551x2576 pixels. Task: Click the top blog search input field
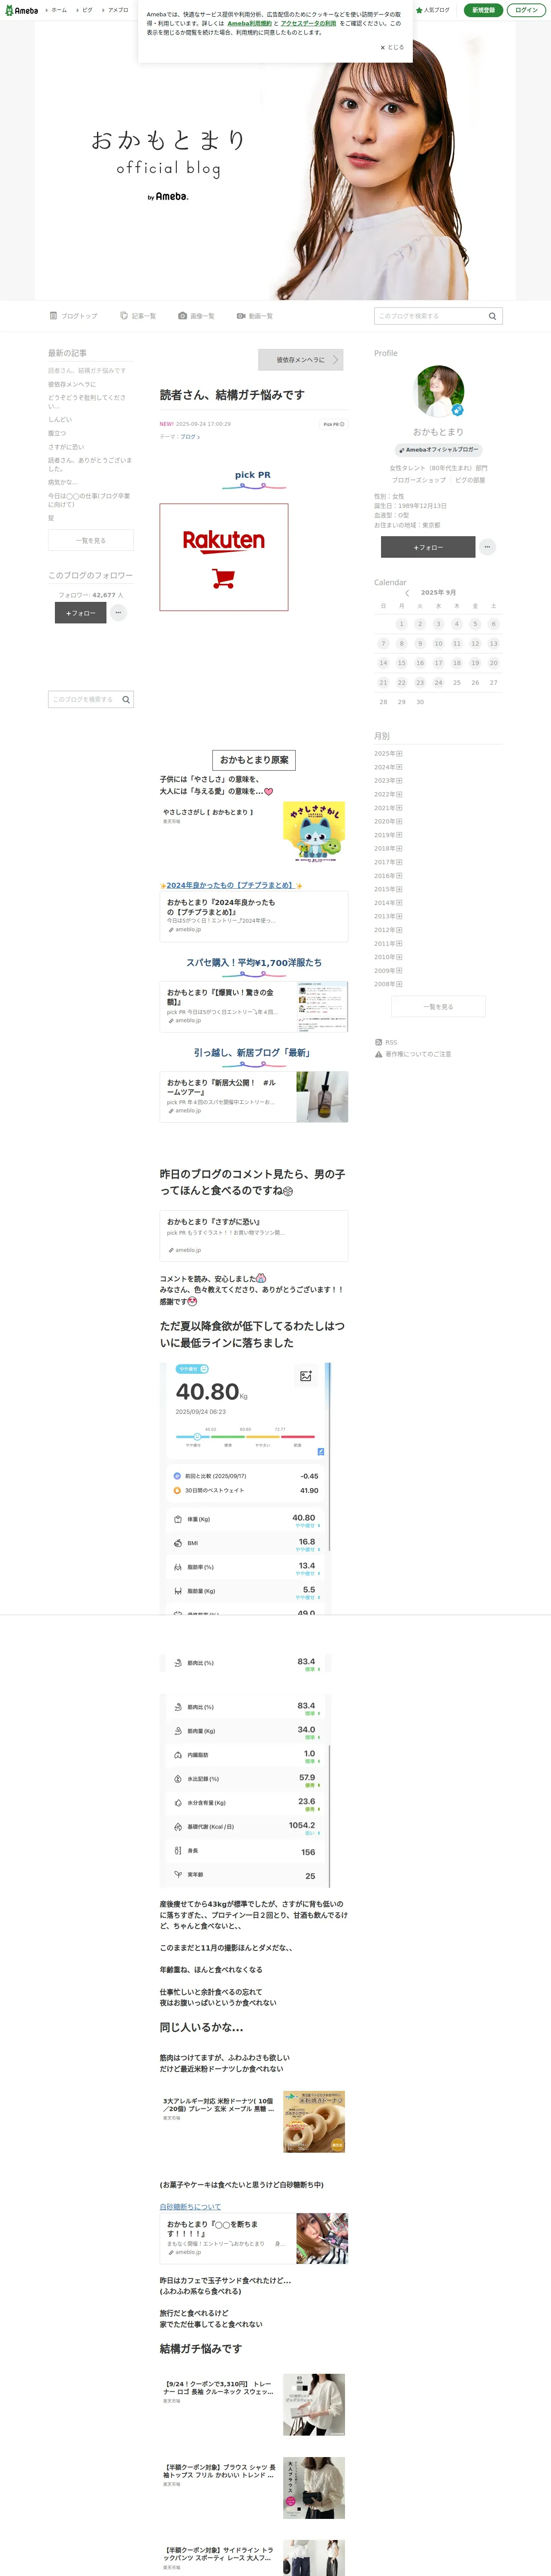(x=430, y=316)
